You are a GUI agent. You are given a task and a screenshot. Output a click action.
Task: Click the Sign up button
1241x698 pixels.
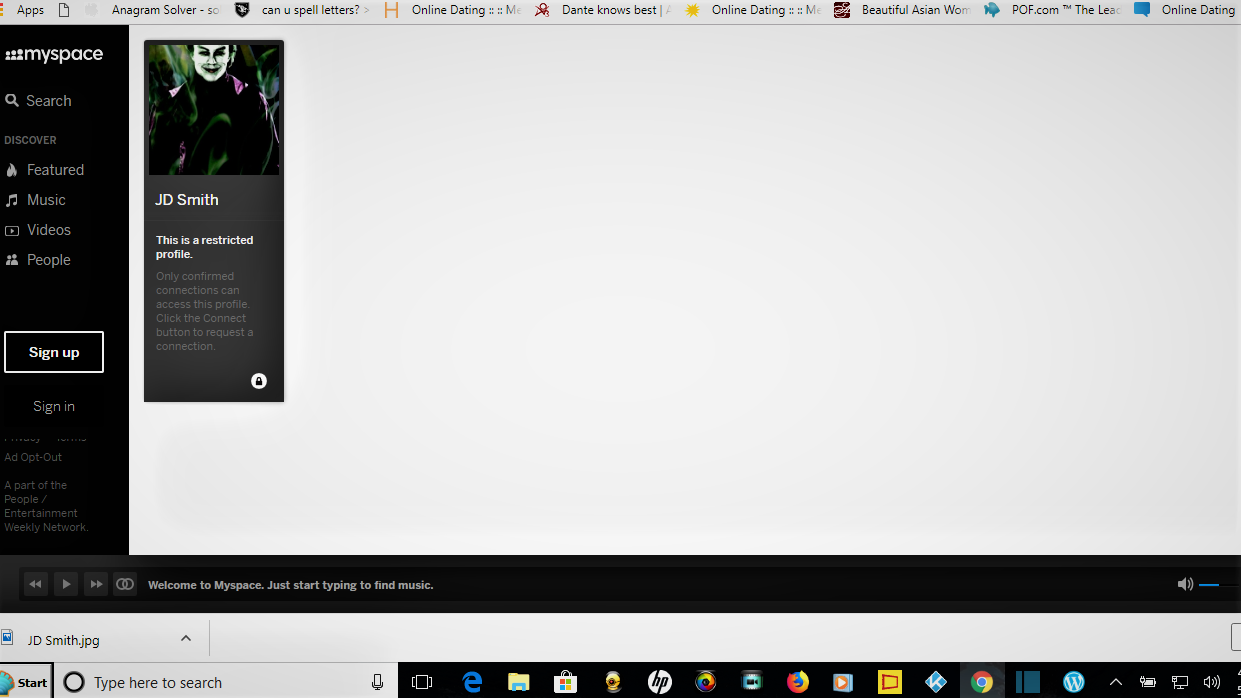54,352
